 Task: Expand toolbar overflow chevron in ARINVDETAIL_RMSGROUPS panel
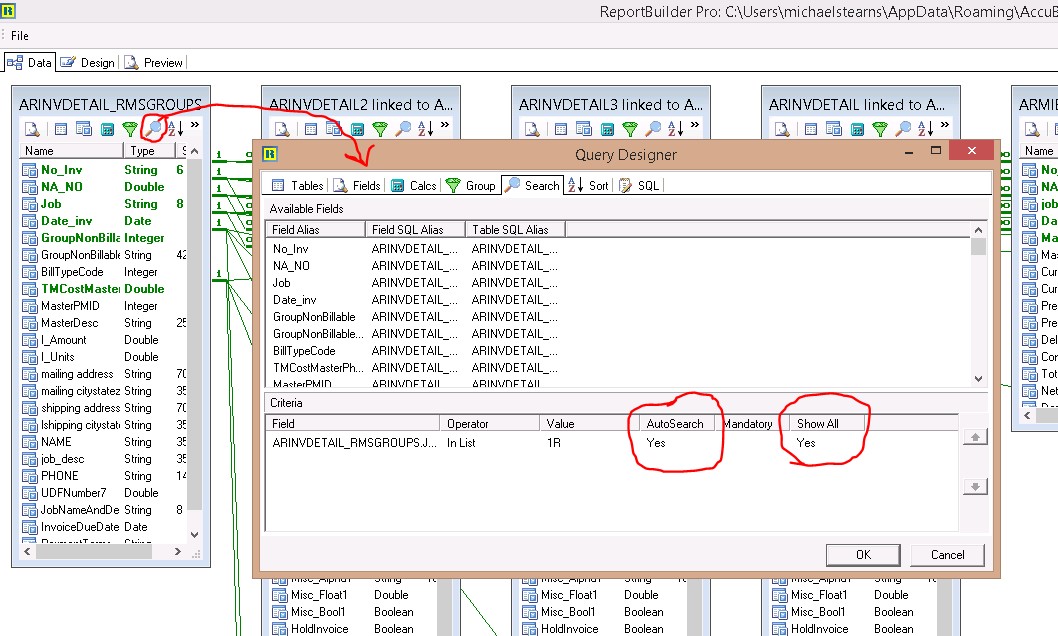194,125
